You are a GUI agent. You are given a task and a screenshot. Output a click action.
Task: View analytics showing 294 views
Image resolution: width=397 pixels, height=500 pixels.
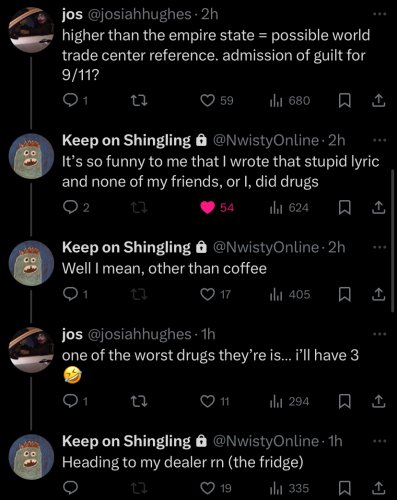pyautogui.click(x=289, y=401)
